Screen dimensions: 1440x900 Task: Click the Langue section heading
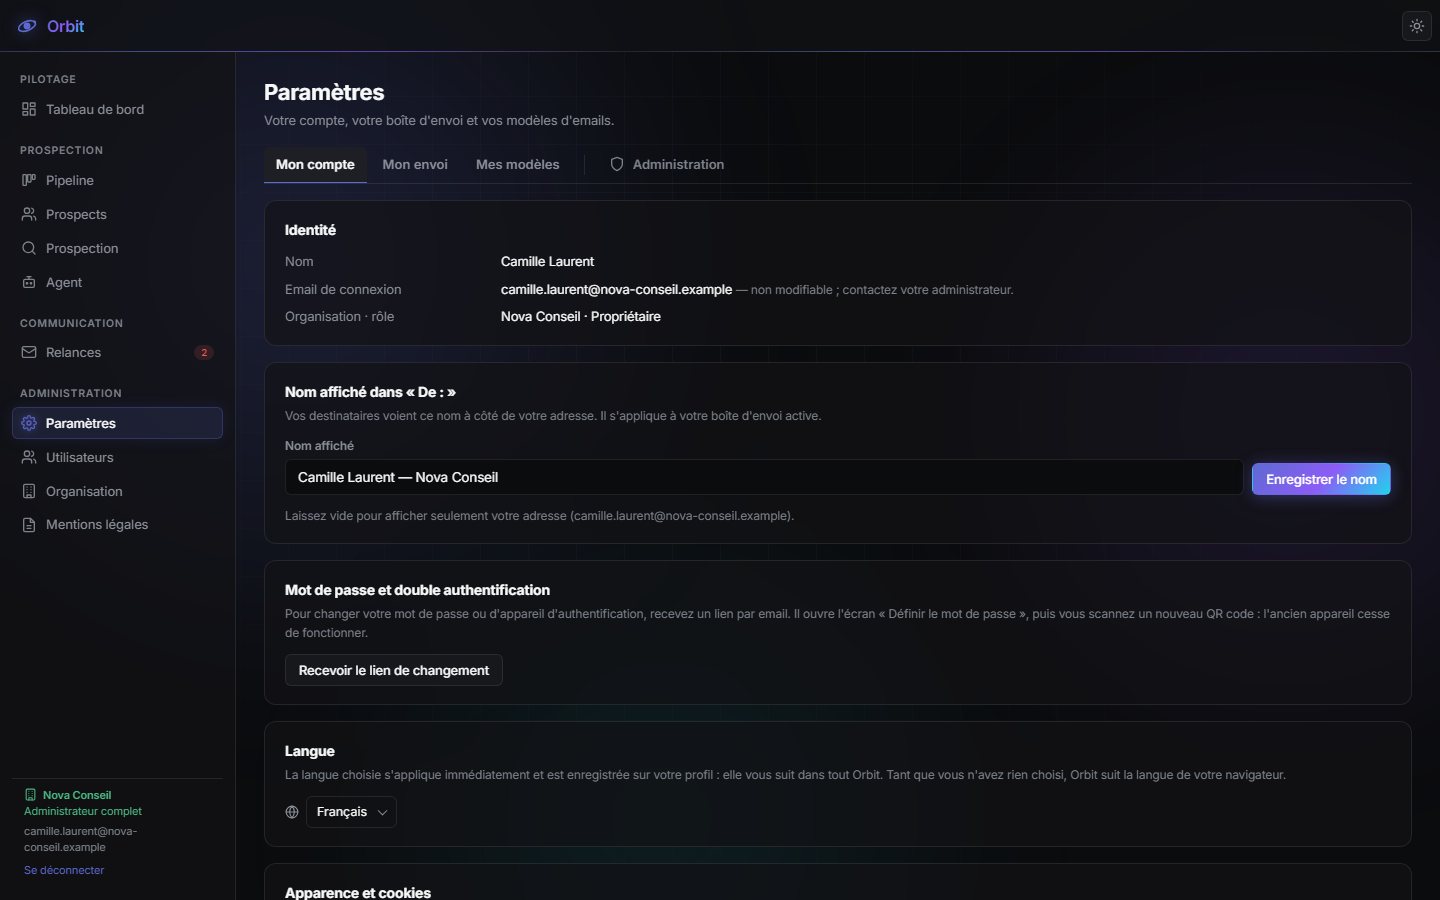[x=310, y=751]
